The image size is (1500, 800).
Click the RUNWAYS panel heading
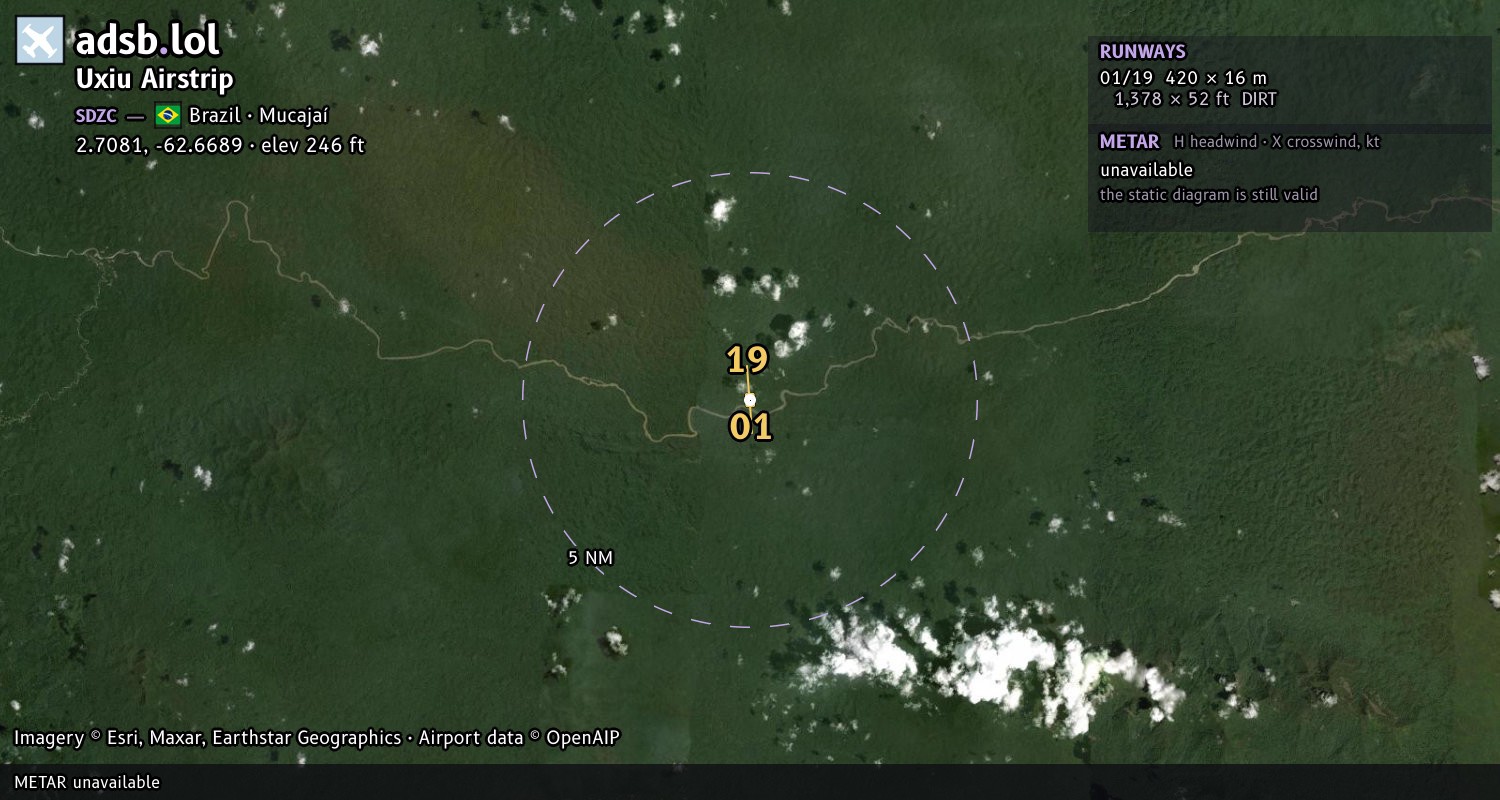tap(1142, 52)
